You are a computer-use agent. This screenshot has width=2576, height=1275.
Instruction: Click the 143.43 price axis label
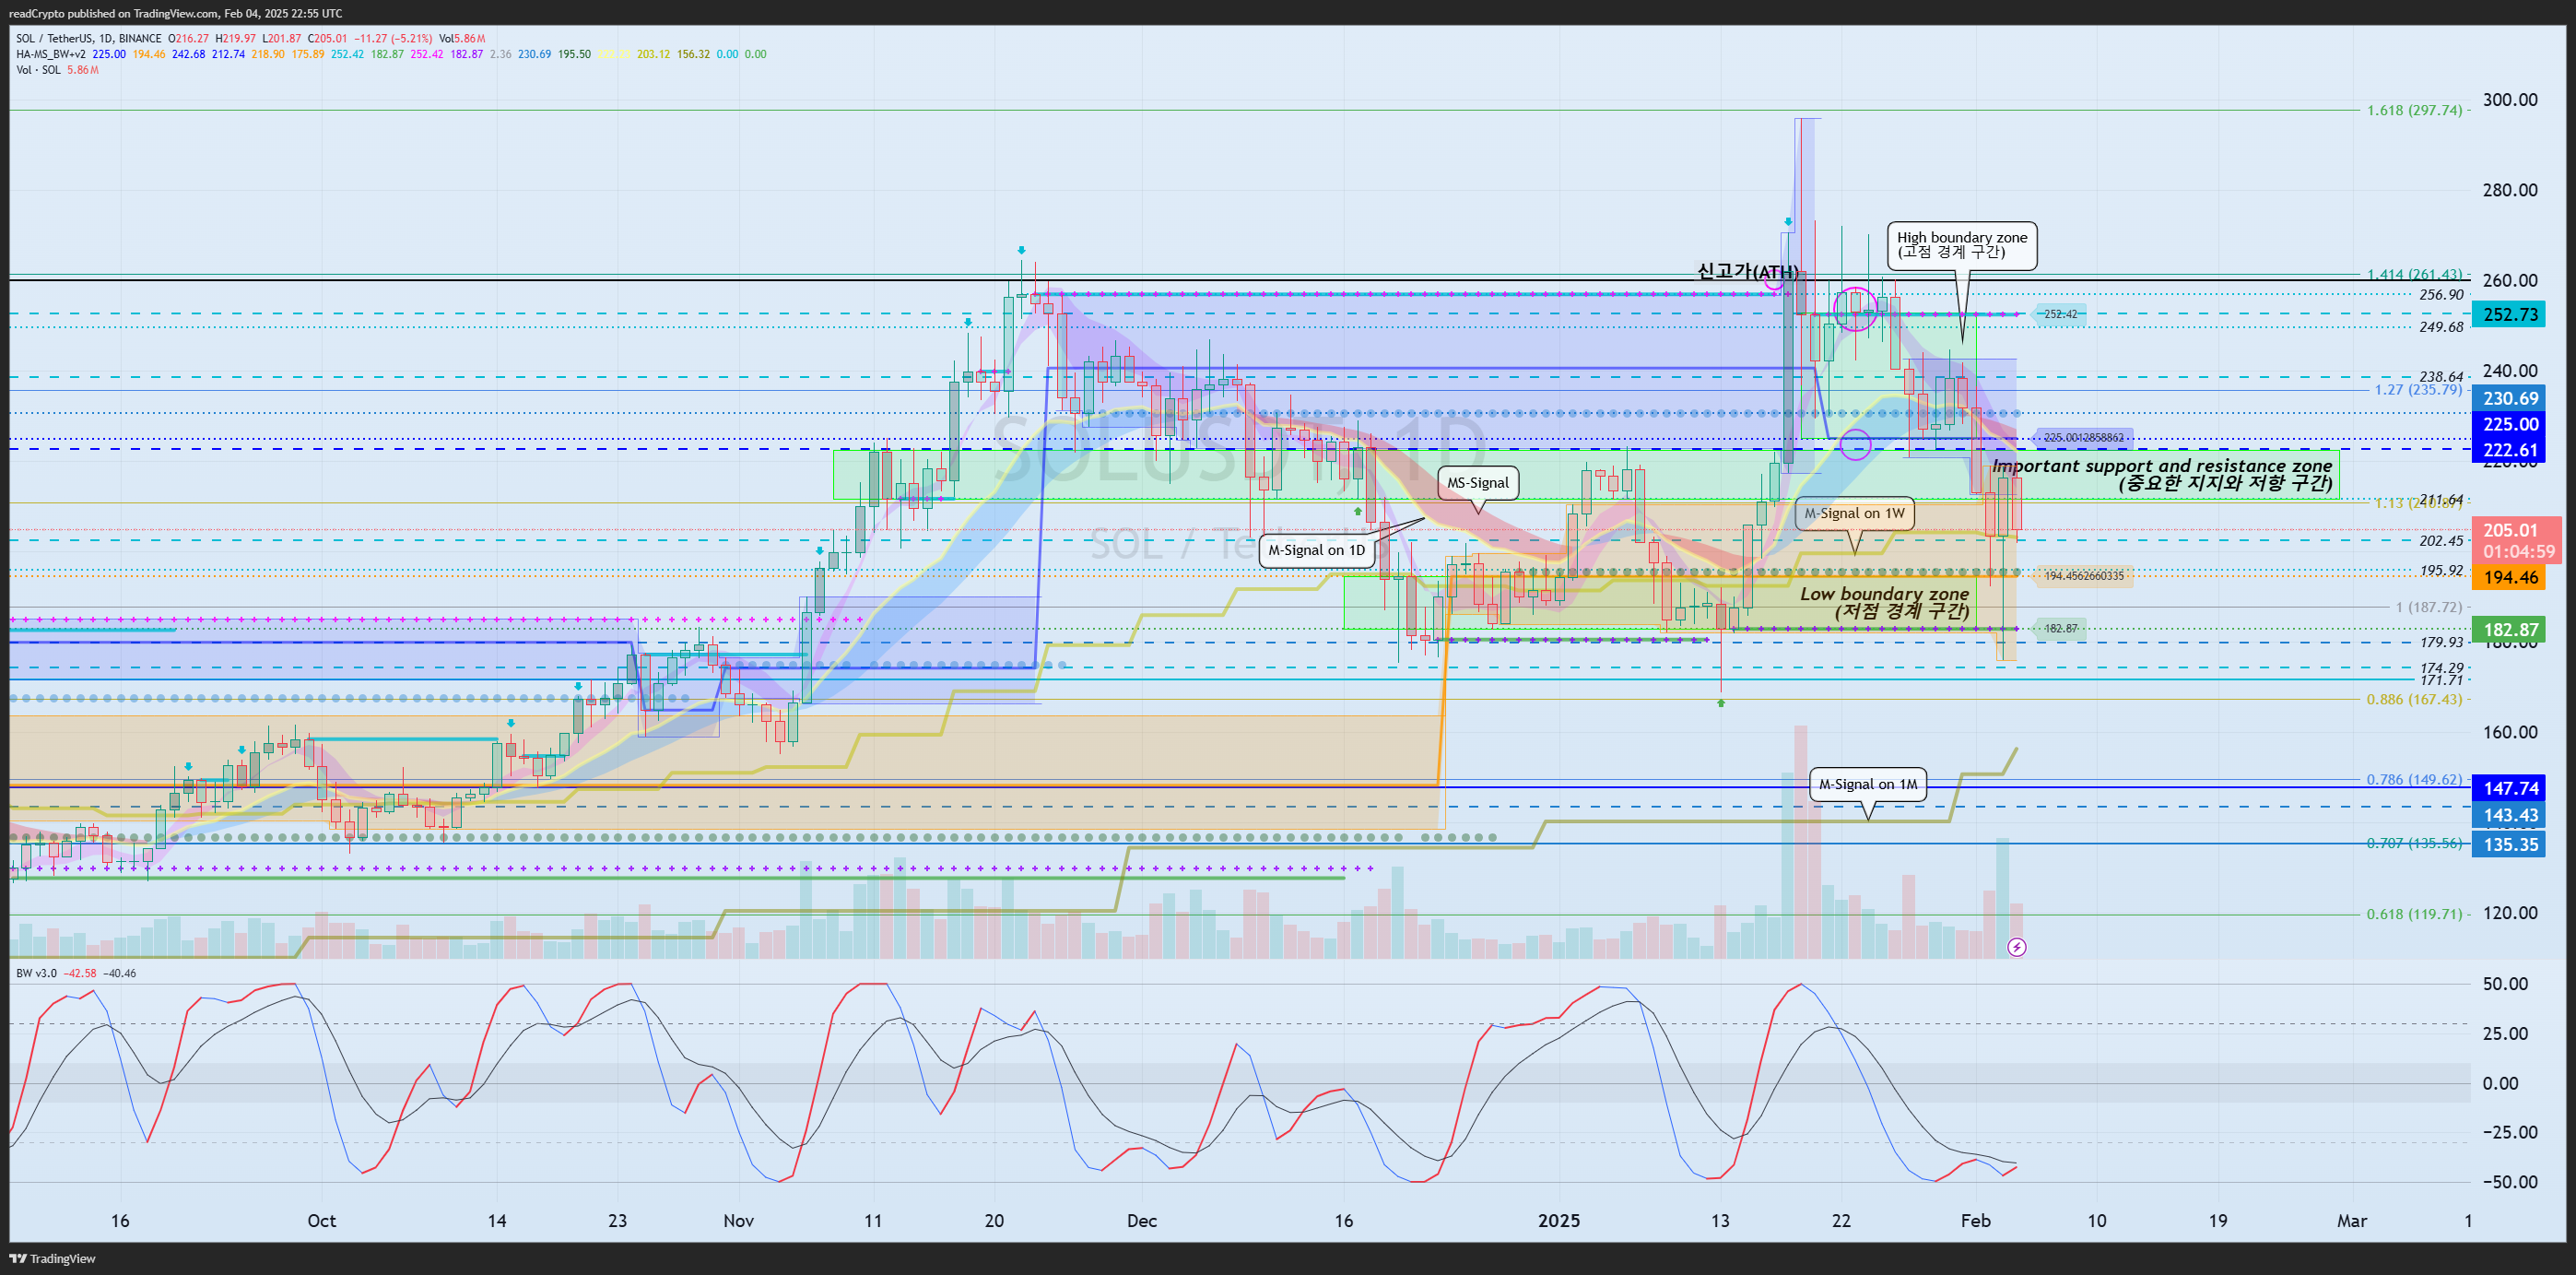2510,815
